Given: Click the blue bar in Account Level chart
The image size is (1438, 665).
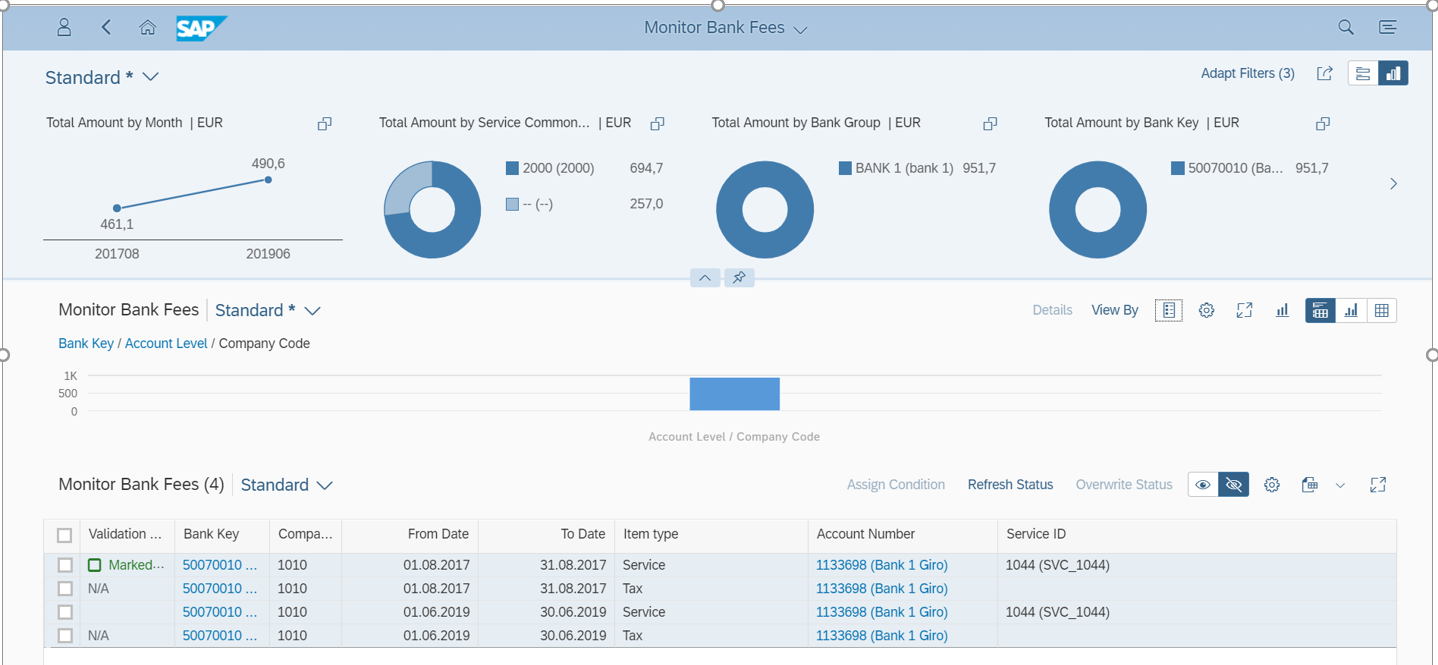Looking at the screenshot, I should (734, 393).
